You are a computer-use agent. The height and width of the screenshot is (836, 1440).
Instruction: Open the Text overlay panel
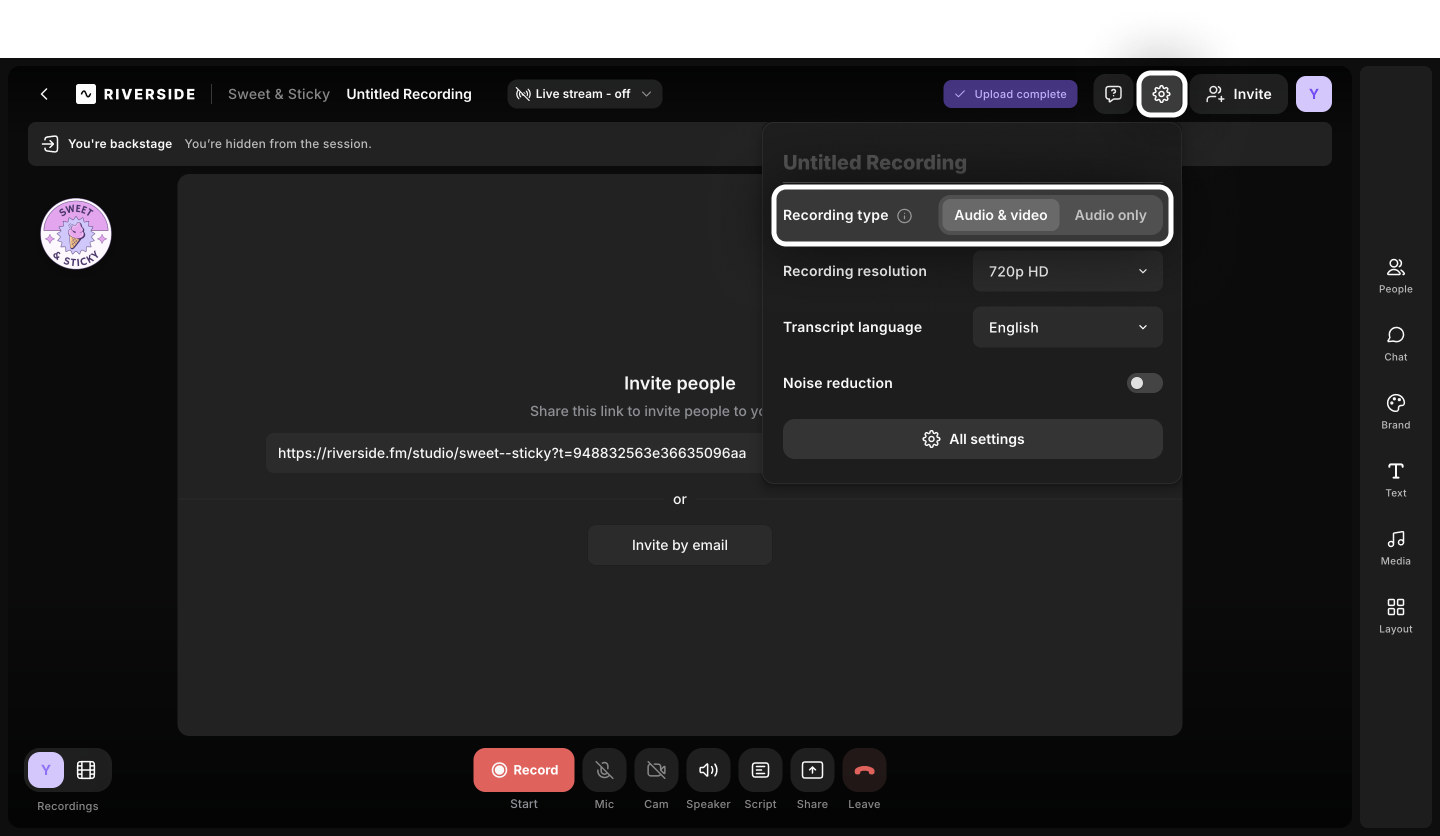point(1395,479)
